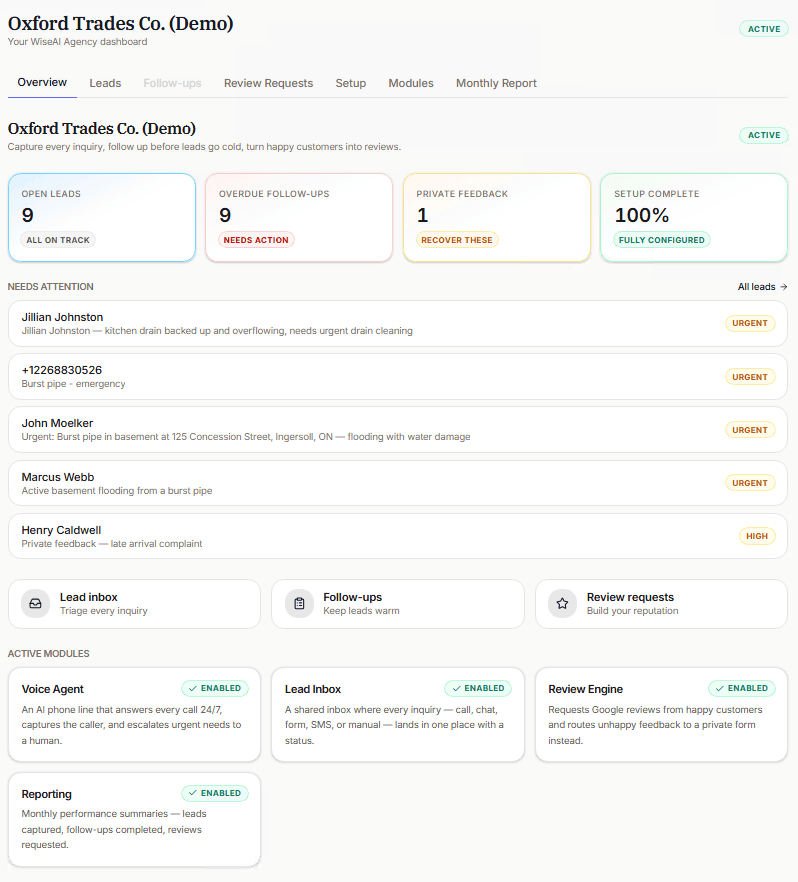Select the Voice Agent enabled checkmark
This screenshot has height=882, width=798.
pyautogui.click(x=193, y=688)
